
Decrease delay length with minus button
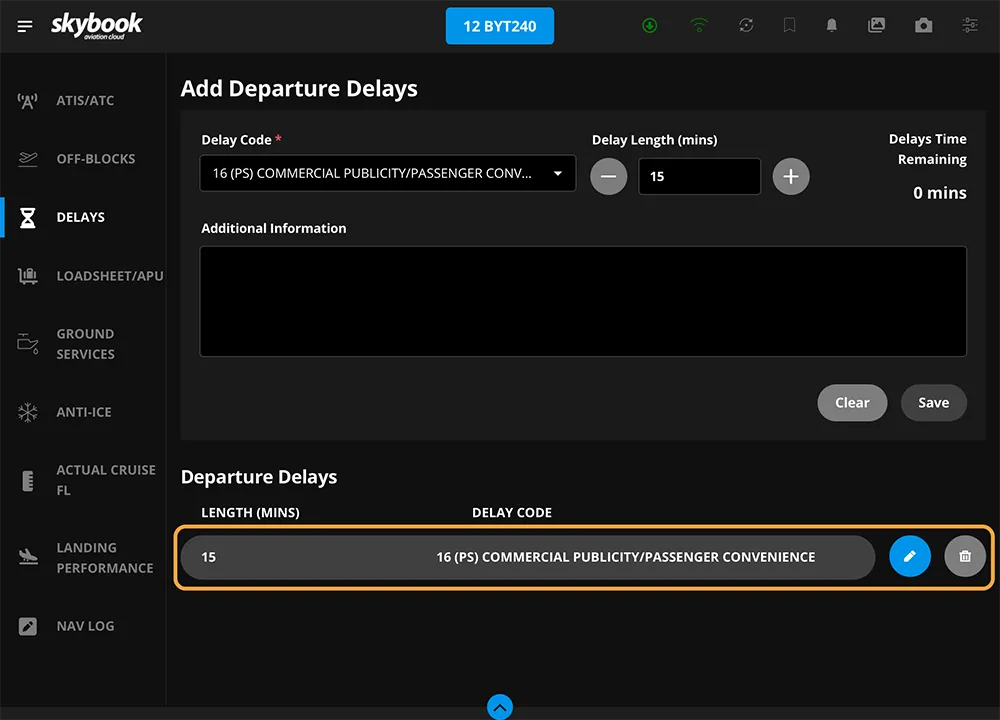click(x=608, y=177)
